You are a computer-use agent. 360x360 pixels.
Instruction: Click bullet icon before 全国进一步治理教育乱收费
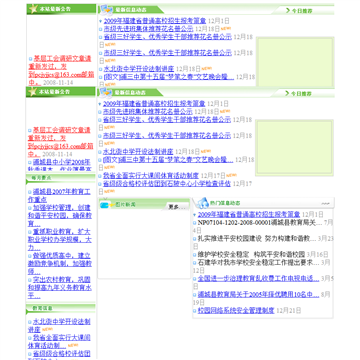tap(195, 279)
